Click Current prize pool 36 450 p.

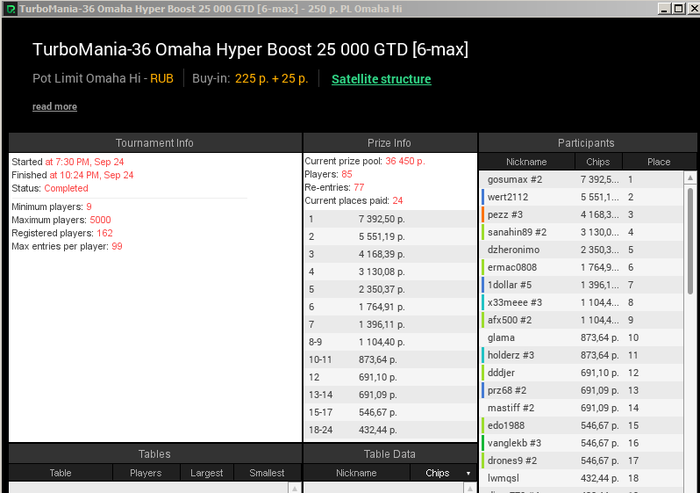(365, 161)
